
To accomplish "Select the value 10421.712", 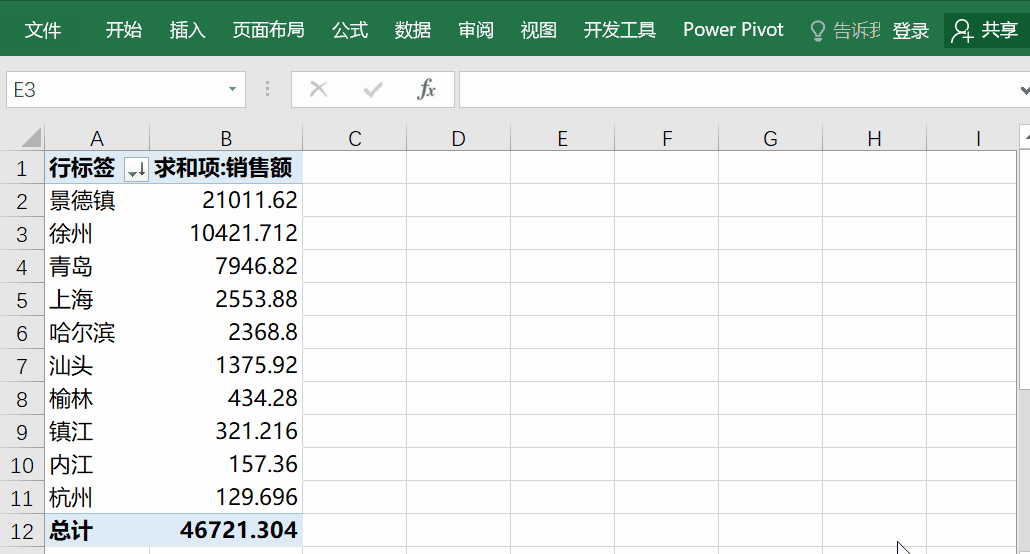I will click(226, 233).
